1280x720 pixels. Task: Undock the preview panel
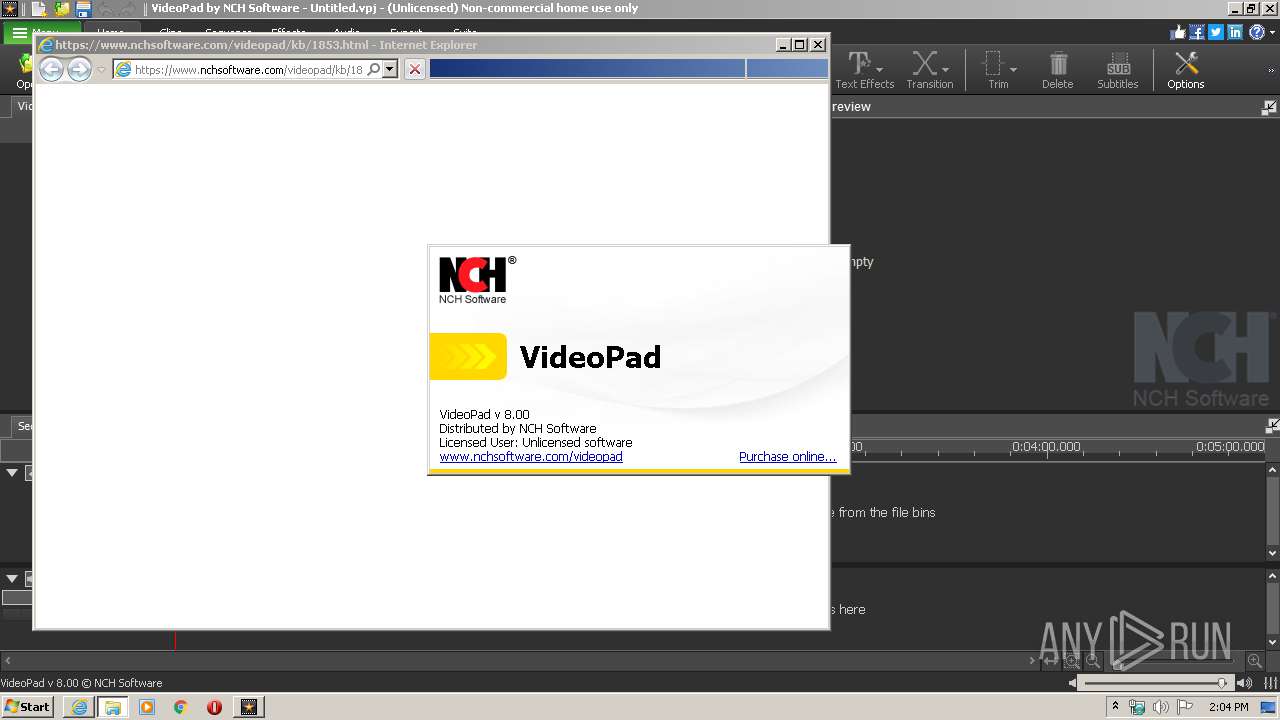(x=1269, y=107)
